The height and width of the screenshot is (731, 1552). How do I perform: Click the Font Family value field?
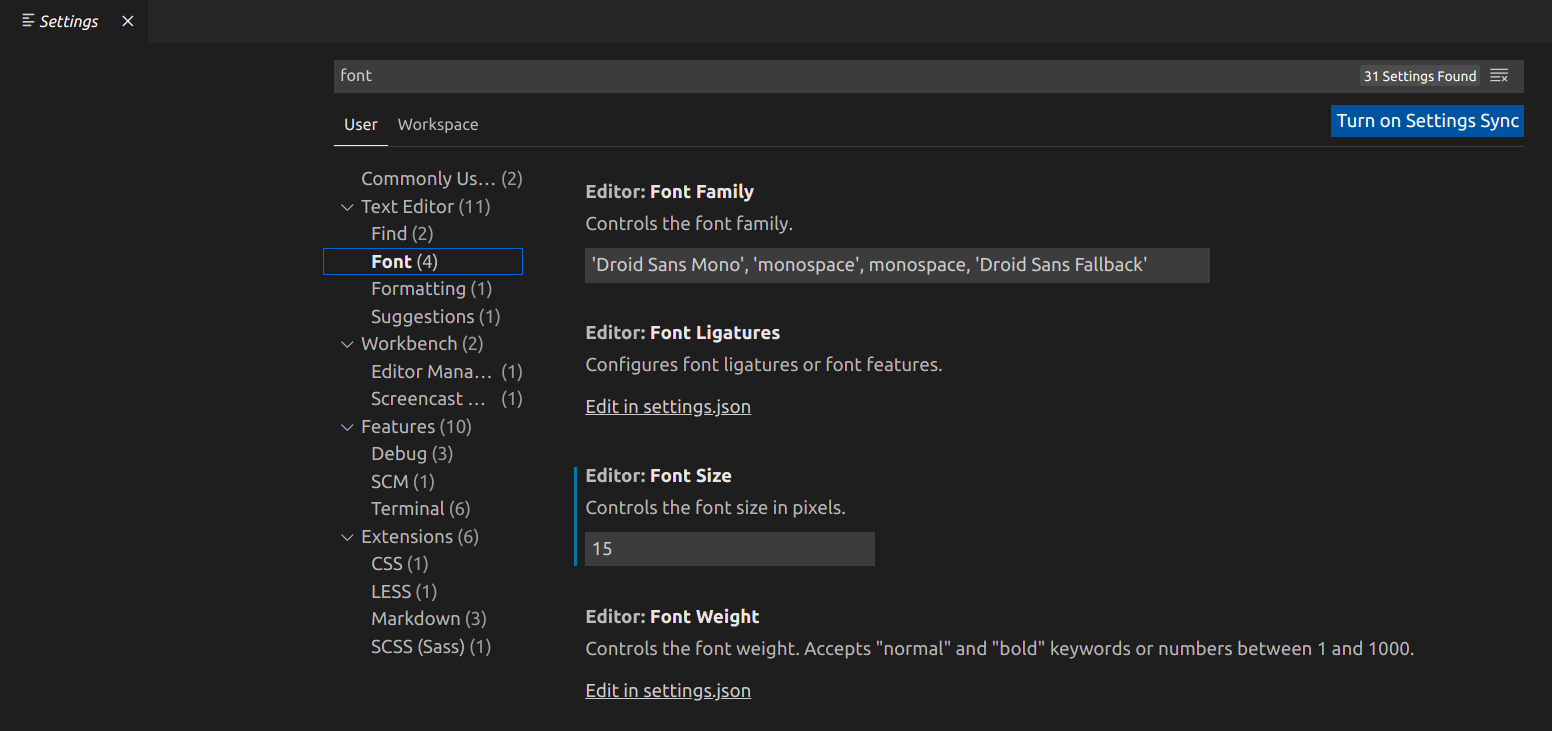[x=897, y=264]
